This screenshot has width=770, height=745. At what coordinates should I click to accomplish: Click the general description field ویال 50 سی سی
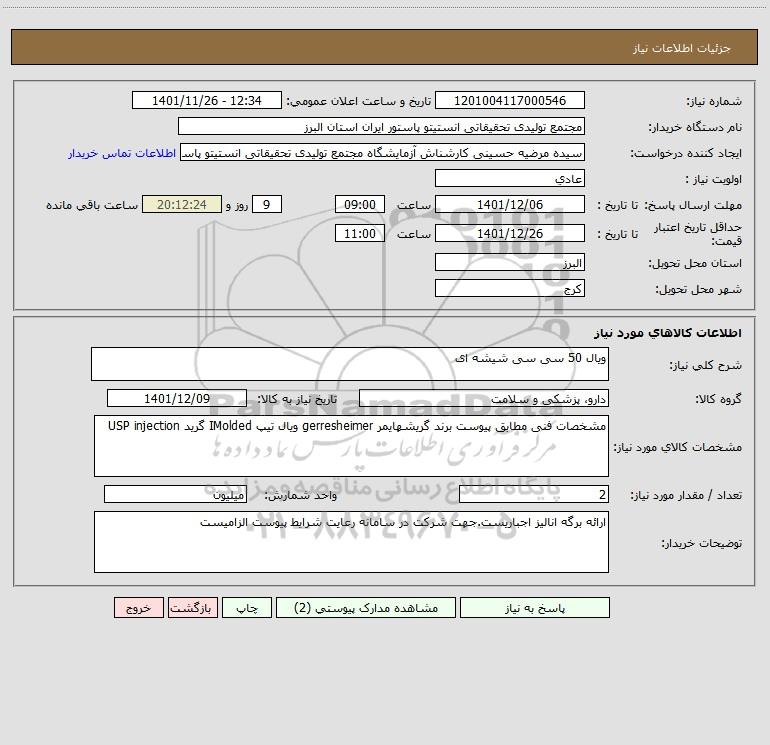point(350,364)
